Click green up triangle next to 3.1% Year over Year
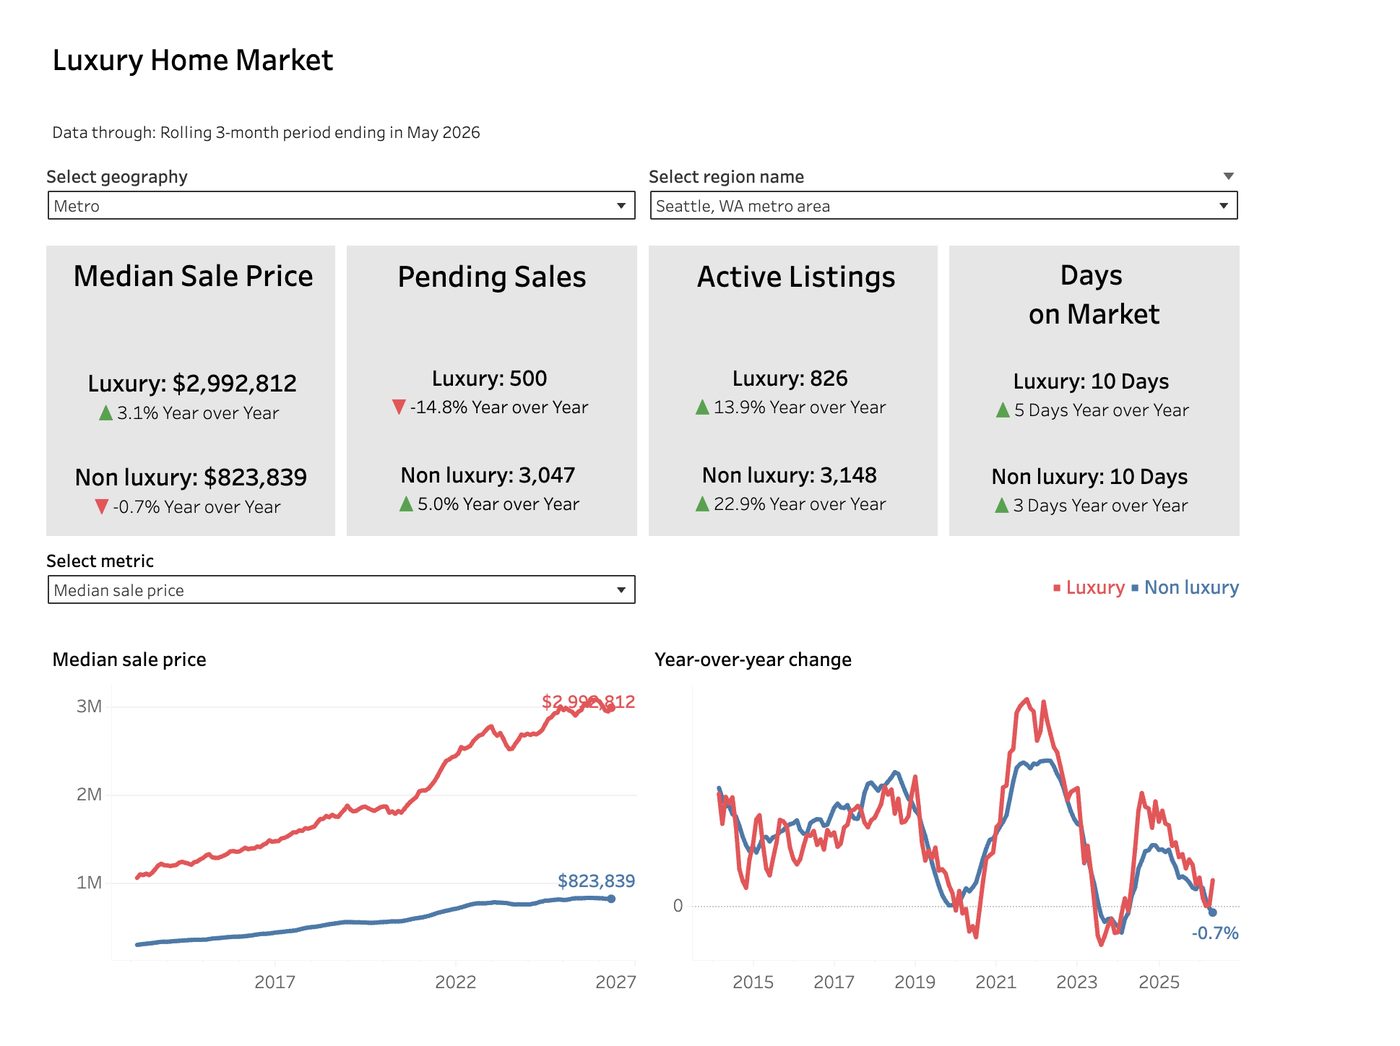 click(106, 413)
